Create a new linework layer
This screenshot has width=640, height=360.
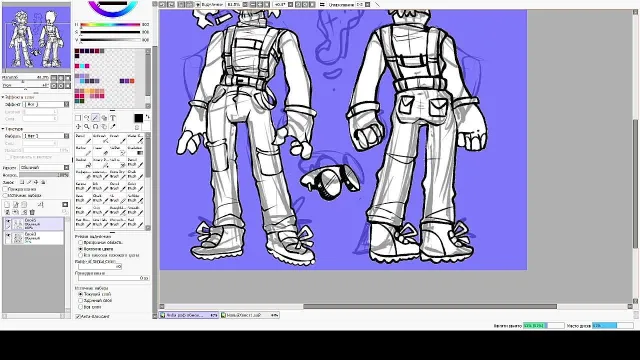tap(16, 204)
